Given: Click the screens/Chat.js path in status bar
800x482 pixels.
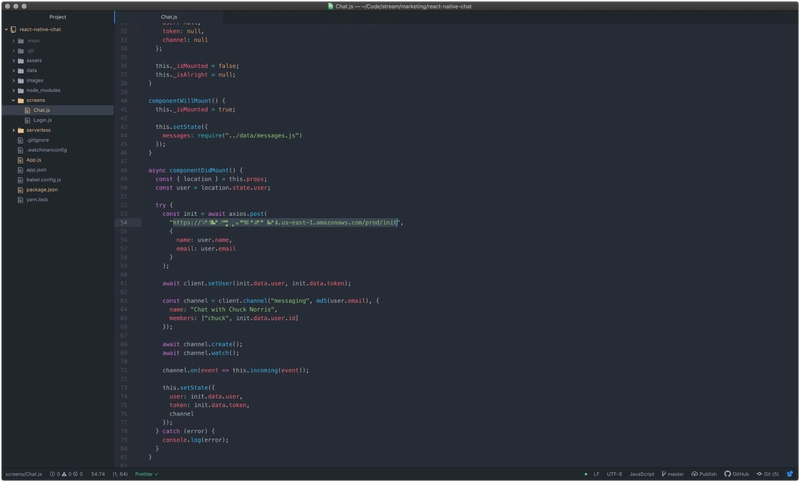Looking at the screenshot, I should (x=24, y=474).
